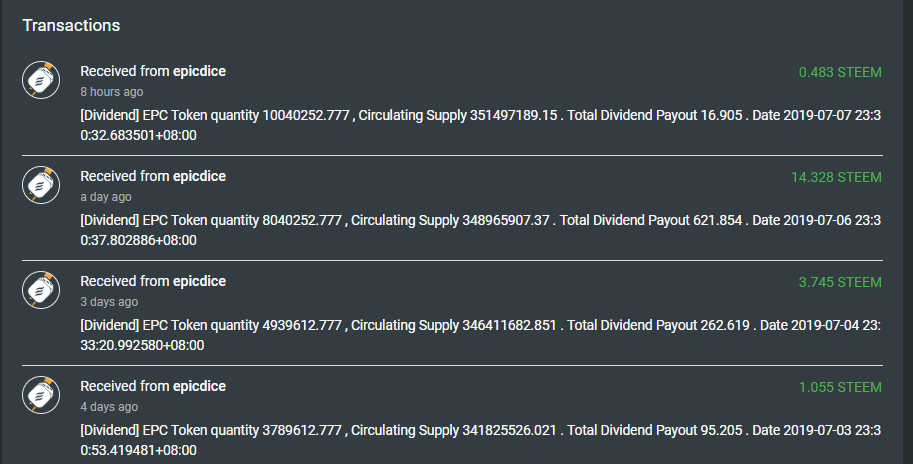Open epicdice link in the a day ago transaction
This screenshot has width=913, height=464.
point(199,176)
